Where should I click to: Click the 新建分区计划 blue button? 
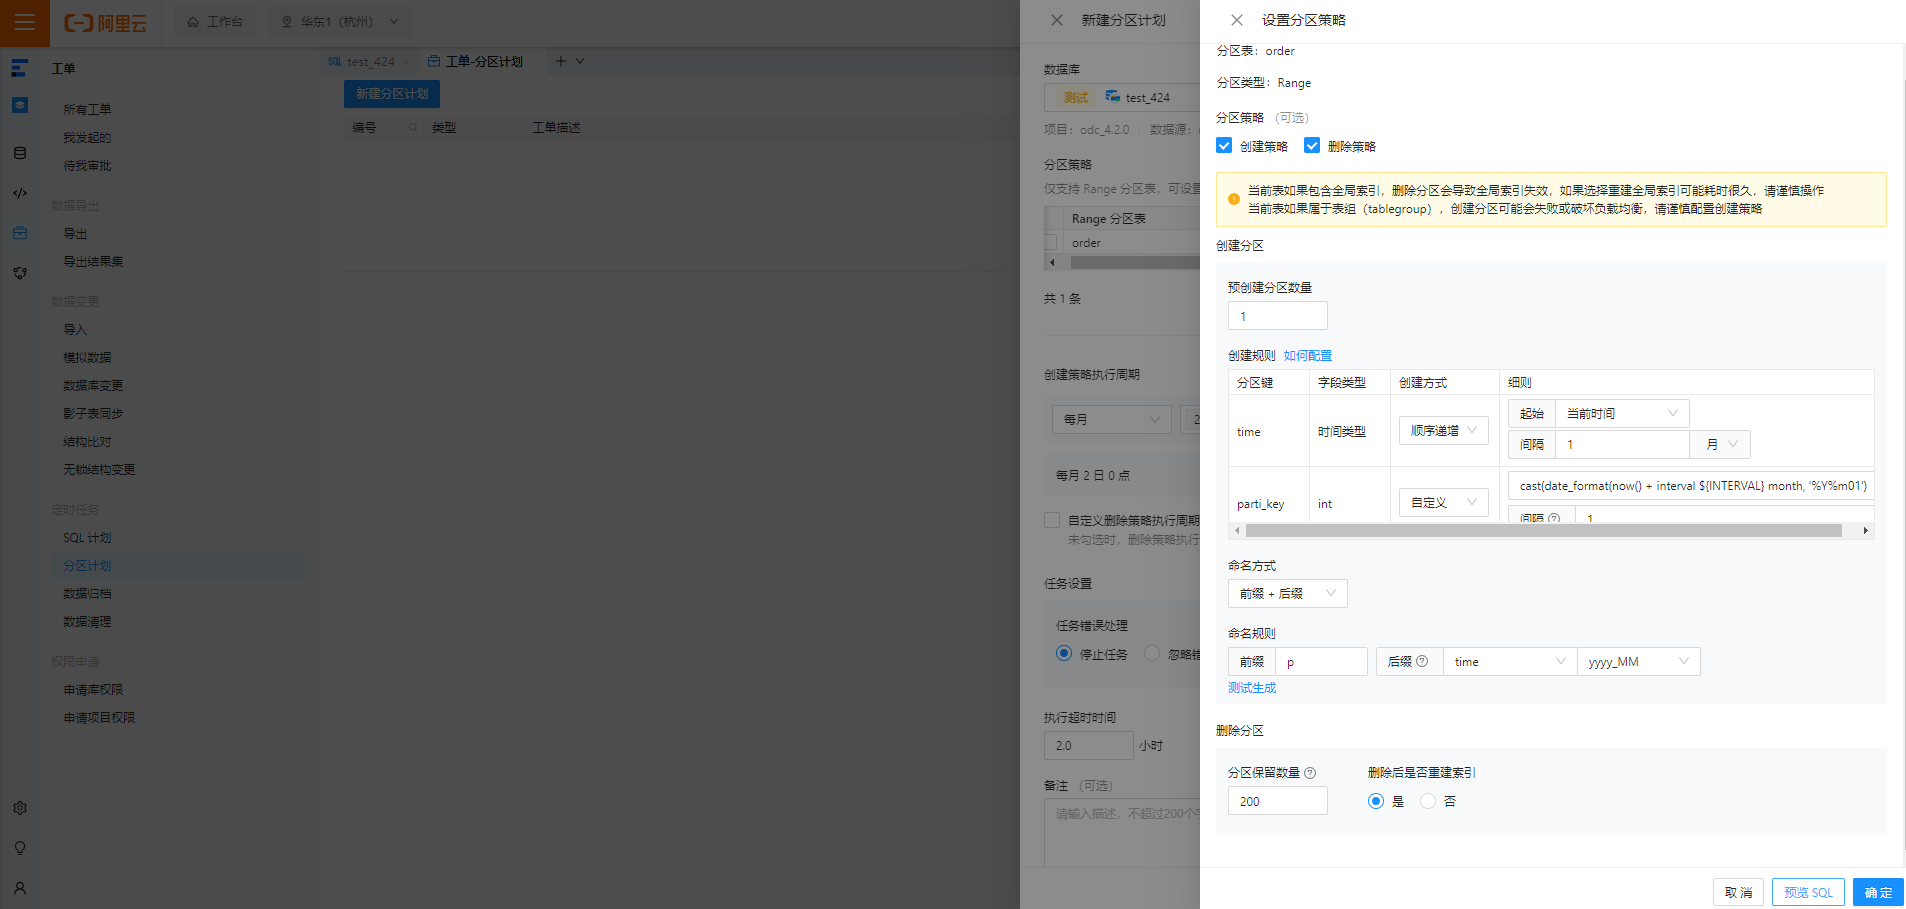(392, 94)
